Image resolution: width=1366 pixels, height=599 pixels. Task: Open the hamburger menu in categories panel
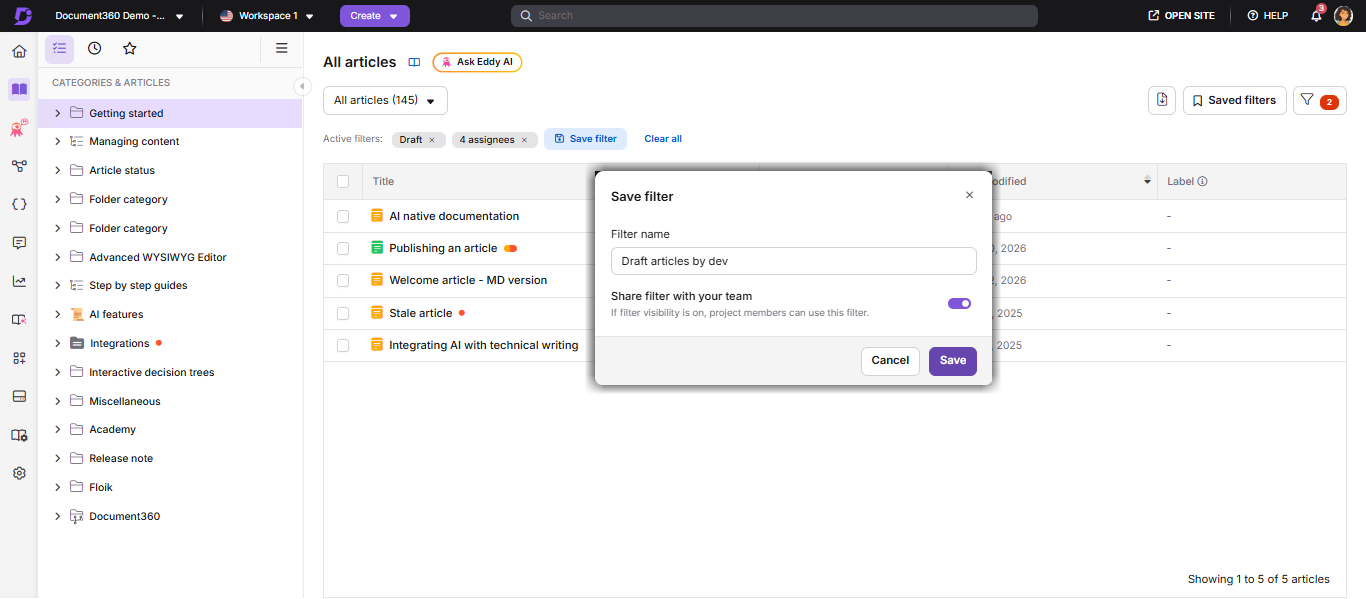[282, 48]
